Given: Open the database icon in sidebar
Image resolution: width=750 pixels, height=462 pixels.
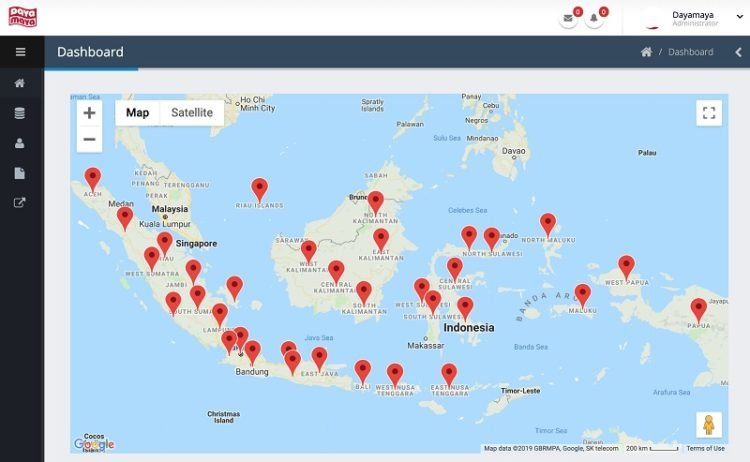Looking at the screenshot, I should (x=20, y=113).
